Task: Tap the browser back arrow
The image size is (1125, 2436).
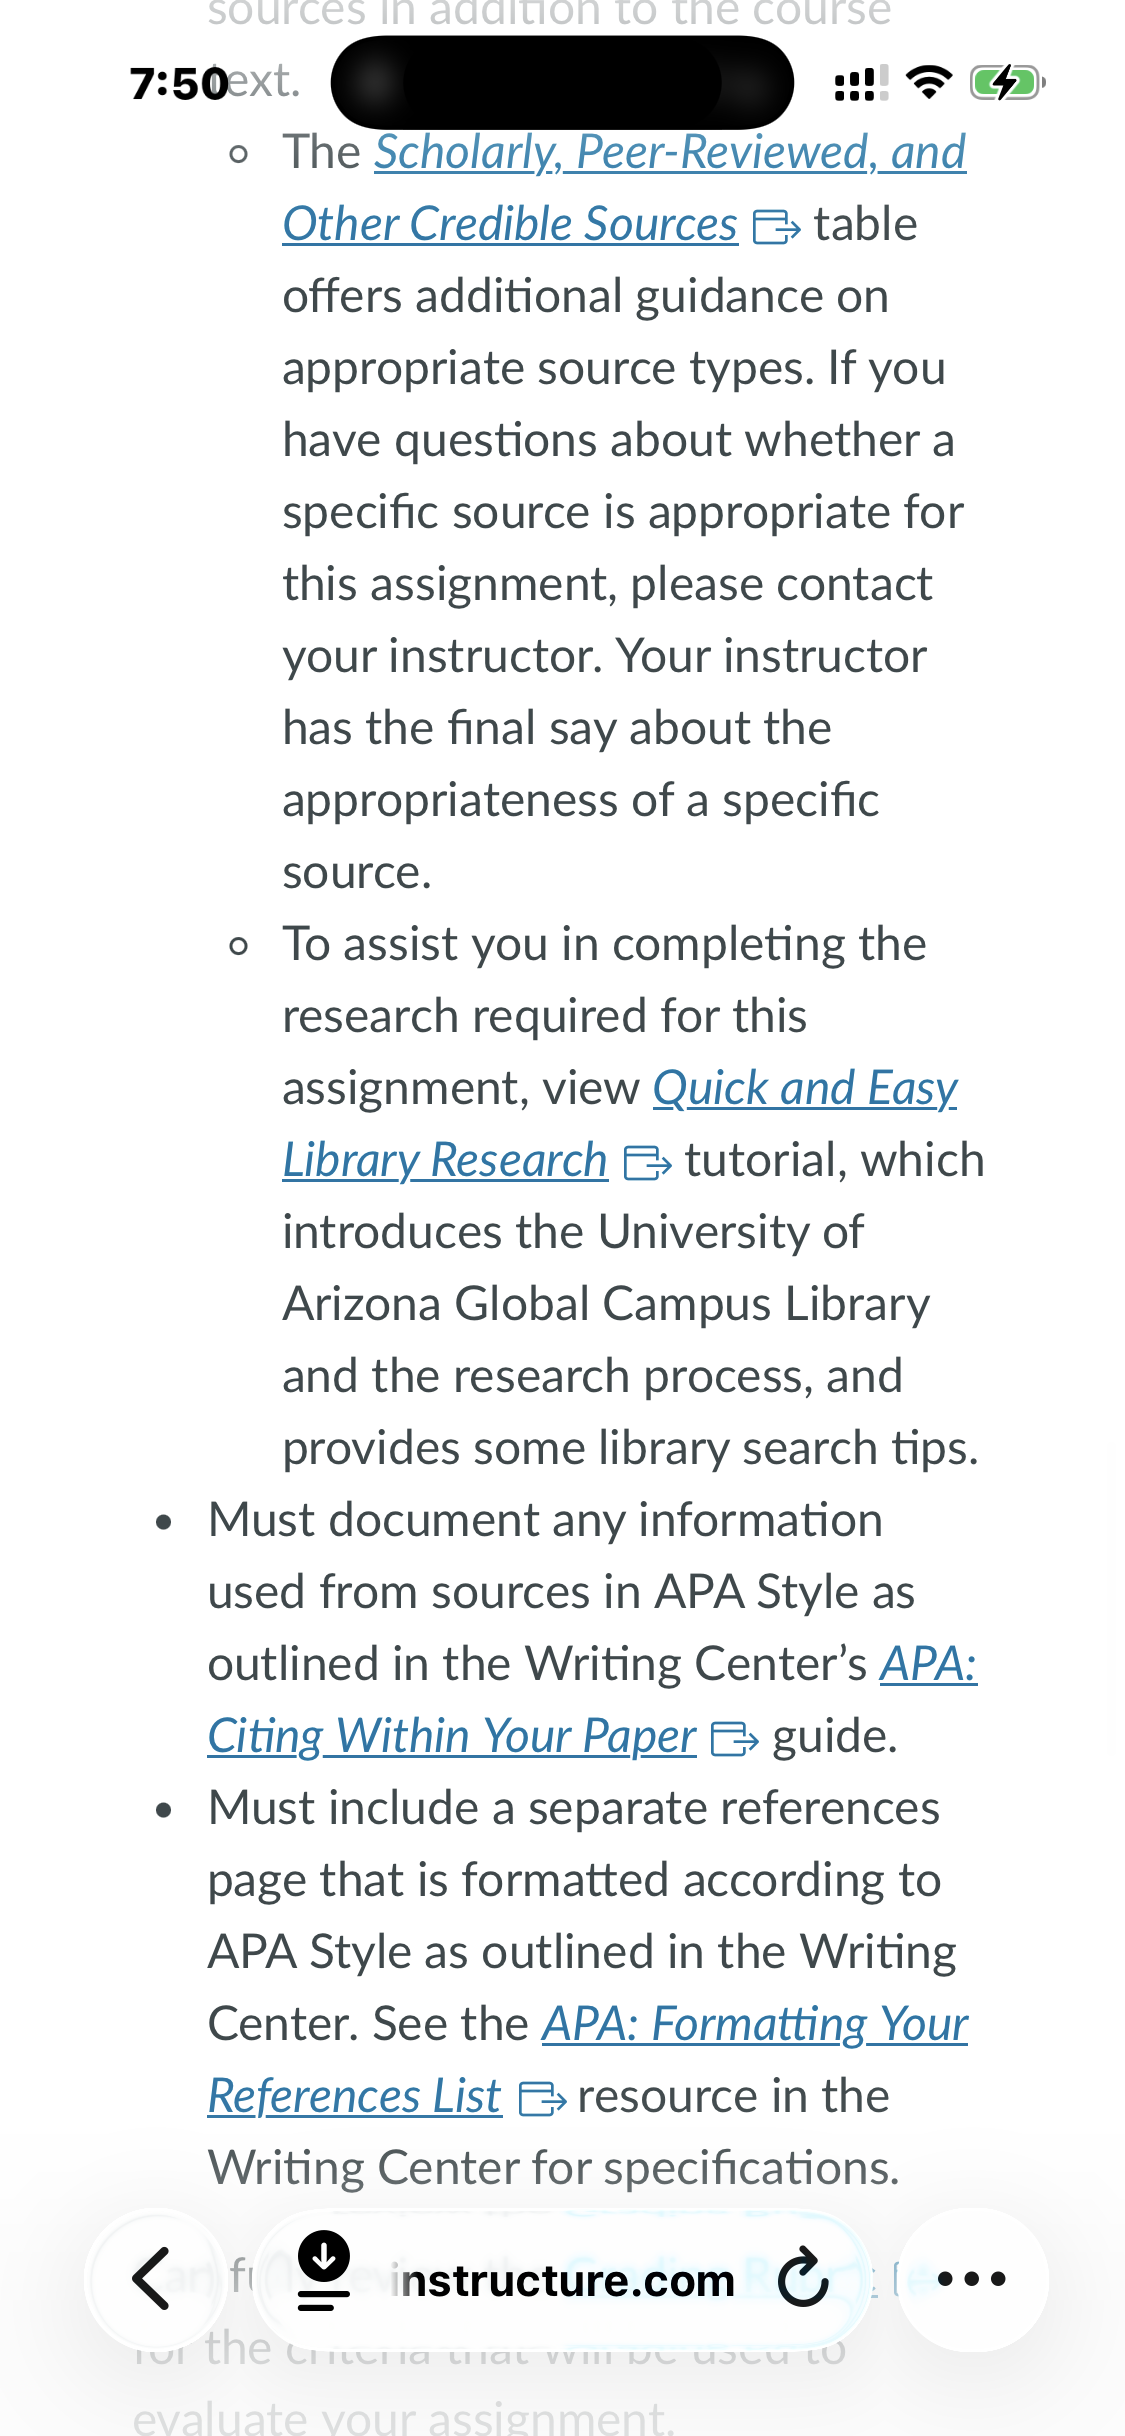Action: point(151,2280)
